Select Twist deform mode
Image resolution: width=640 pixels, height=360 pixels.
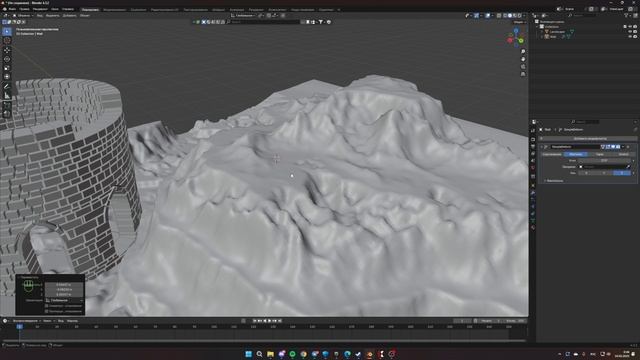coord(552,154)
